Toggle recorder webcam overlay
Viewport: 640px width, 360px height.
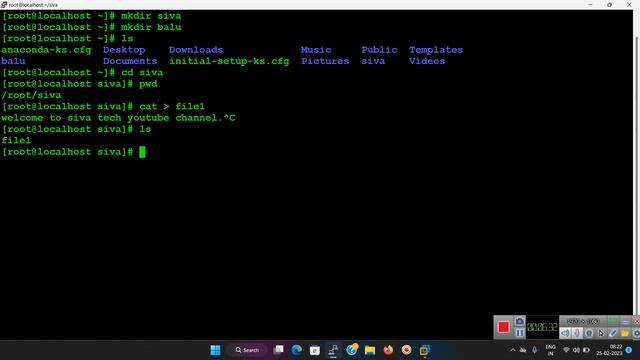(x=589, y=333)
